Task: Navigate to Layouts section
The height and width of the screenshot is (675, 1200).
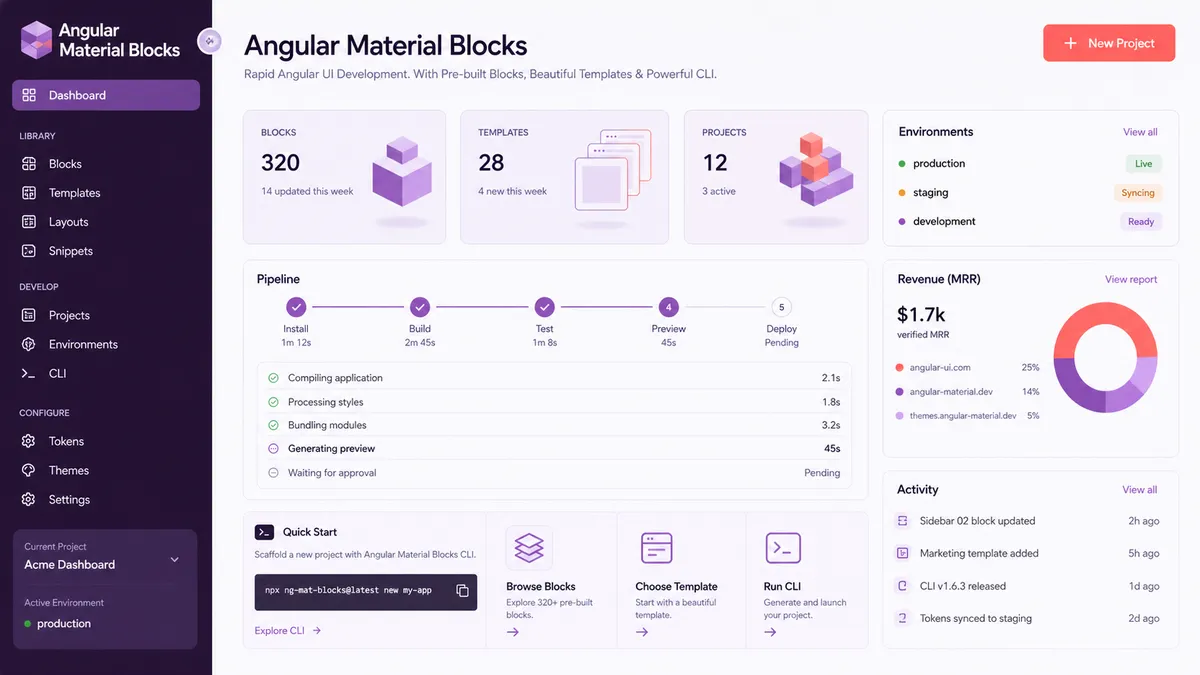Action: 68,222
